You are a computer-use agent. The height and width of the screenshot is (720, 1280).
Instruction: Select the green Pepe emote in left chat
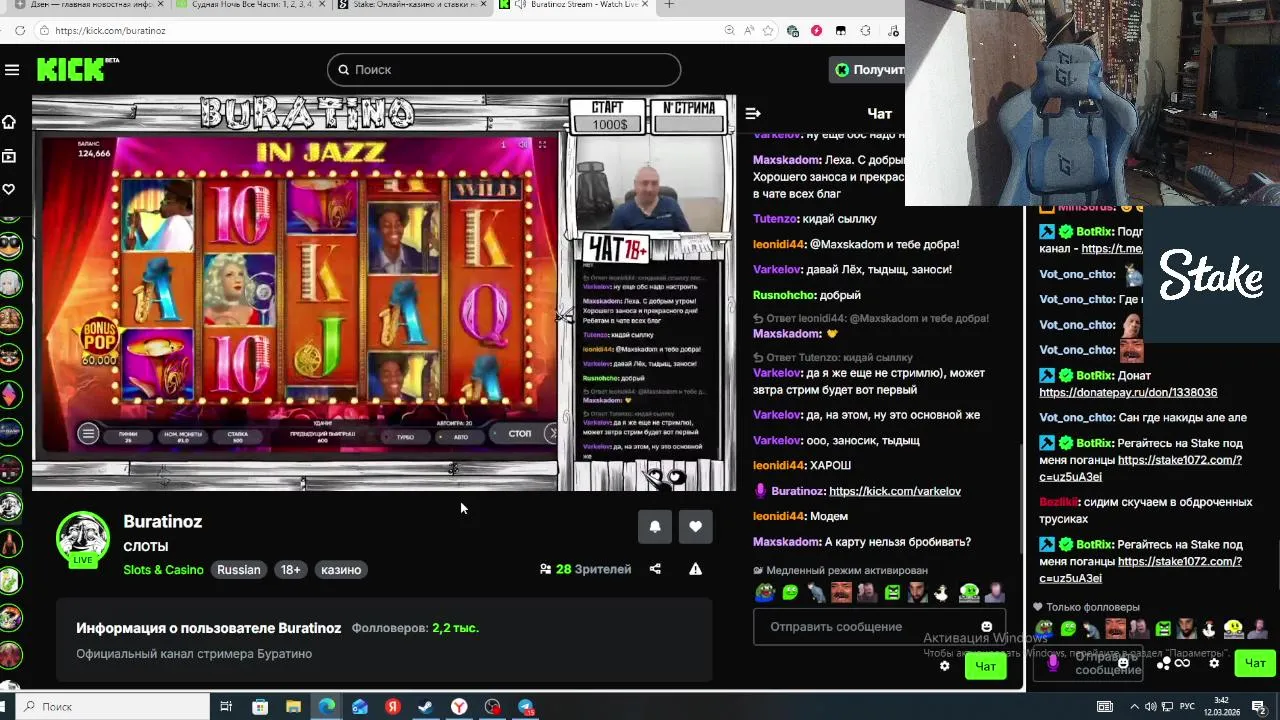click(x=765, y=592)
